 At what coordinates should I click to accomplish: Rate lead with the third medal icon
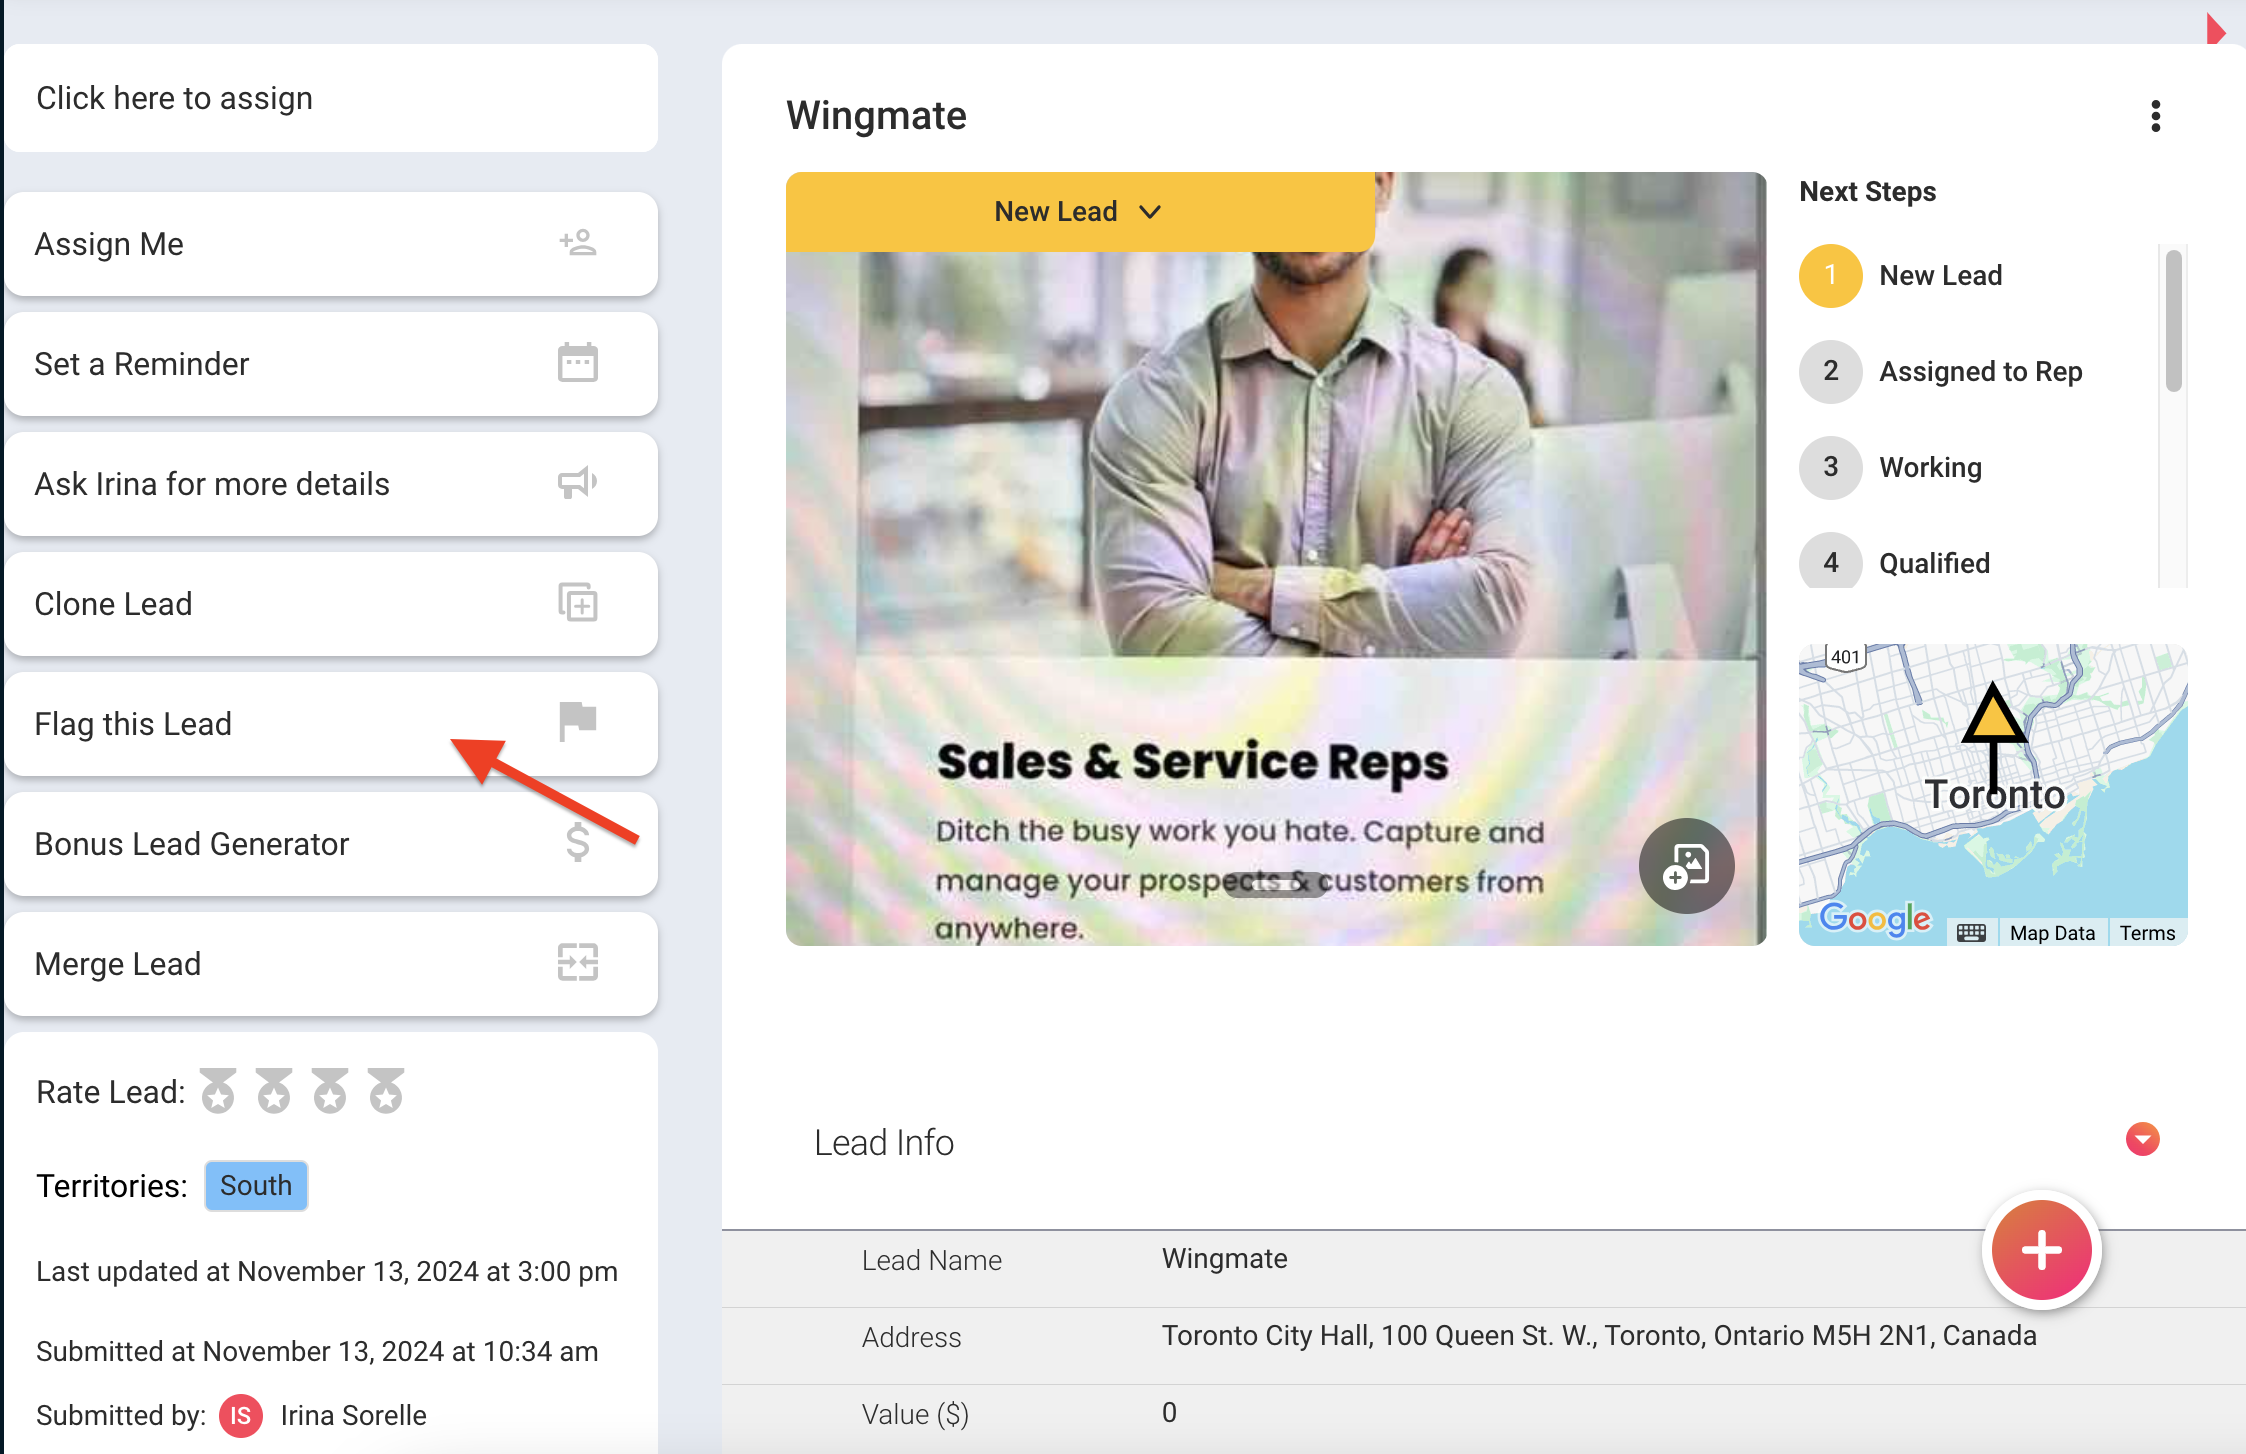(330, 1090)
